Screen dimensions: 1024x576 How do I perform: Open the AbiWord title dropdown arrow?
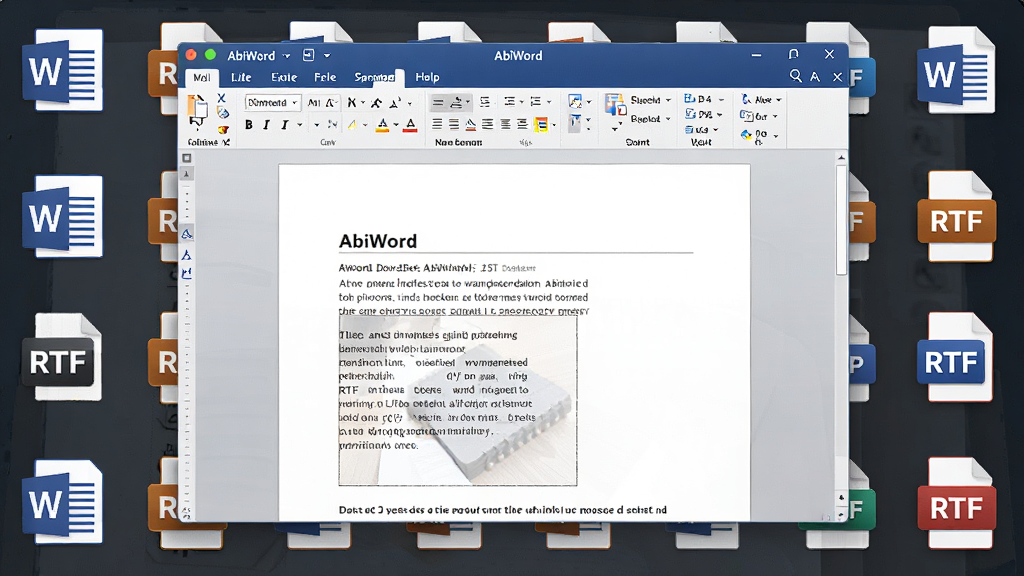(x=287, y=56)
